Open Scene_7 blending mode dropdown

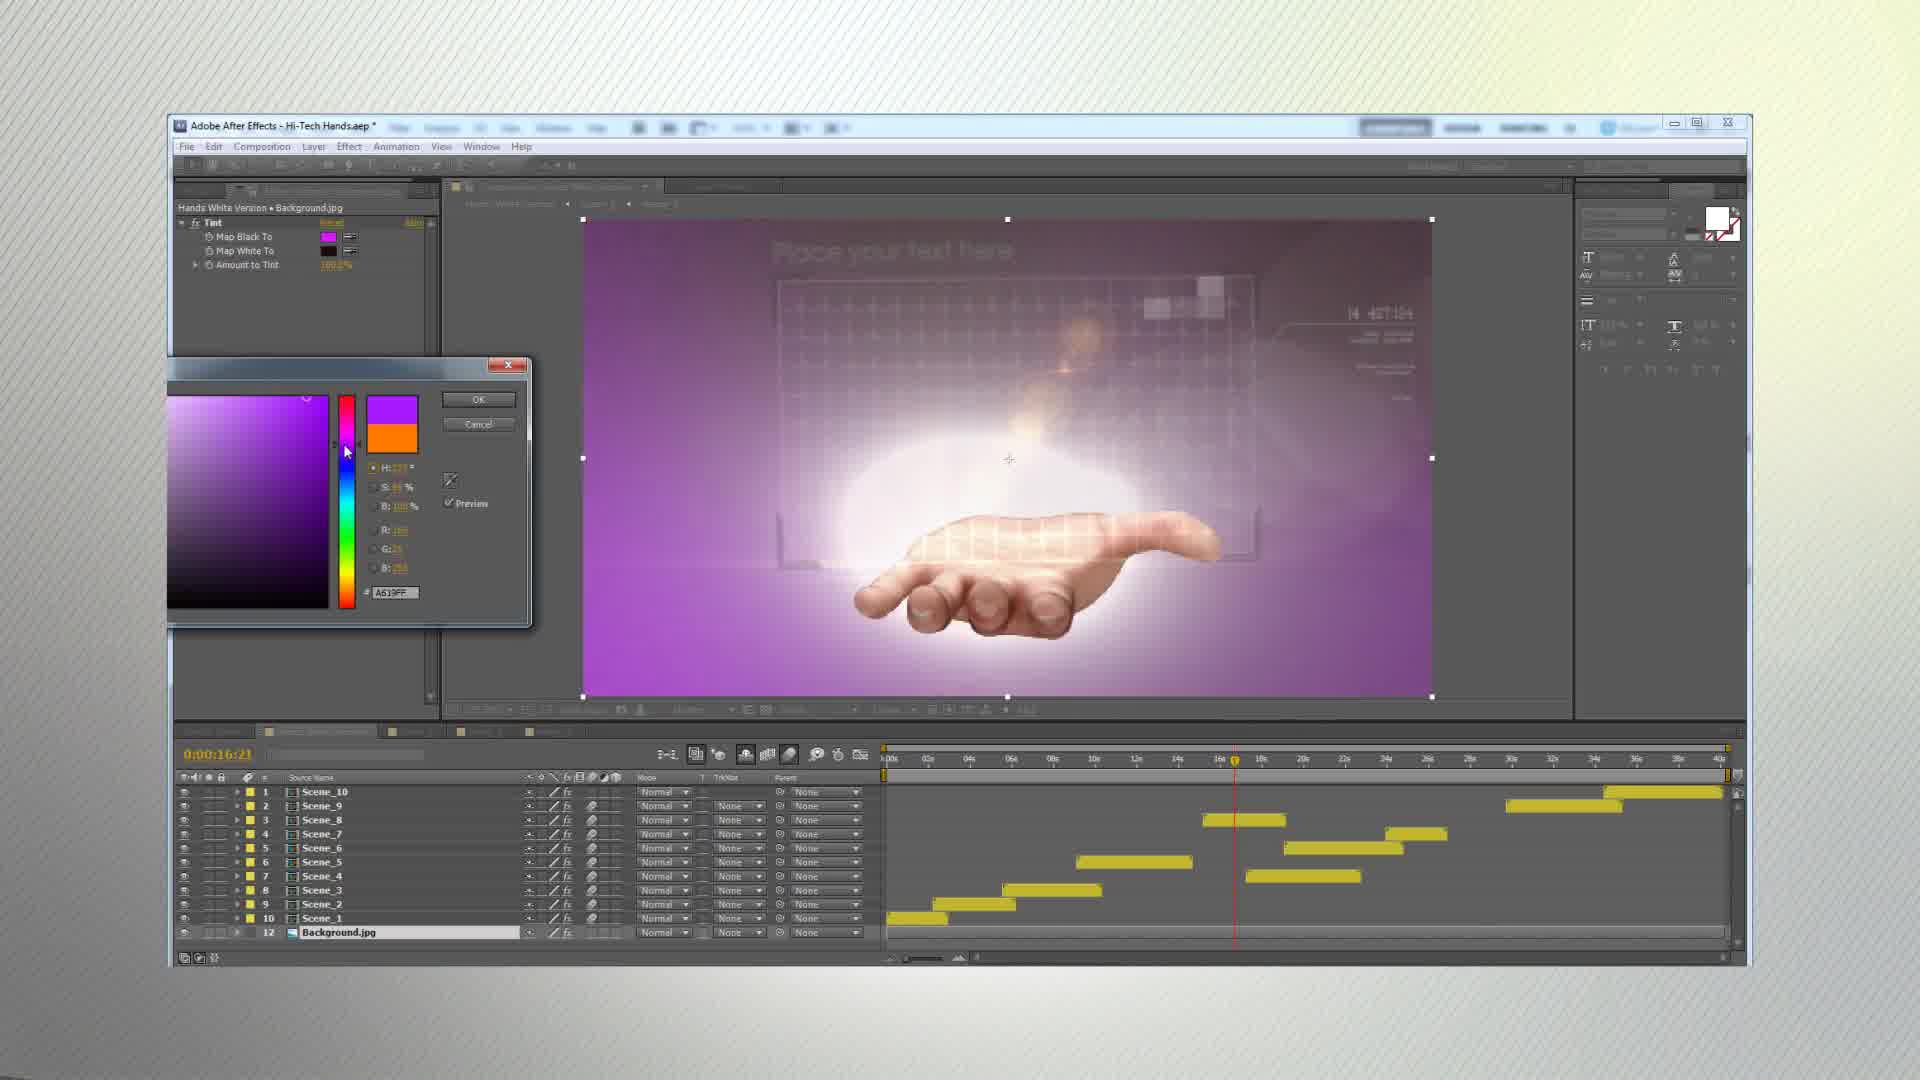[665, 834]
